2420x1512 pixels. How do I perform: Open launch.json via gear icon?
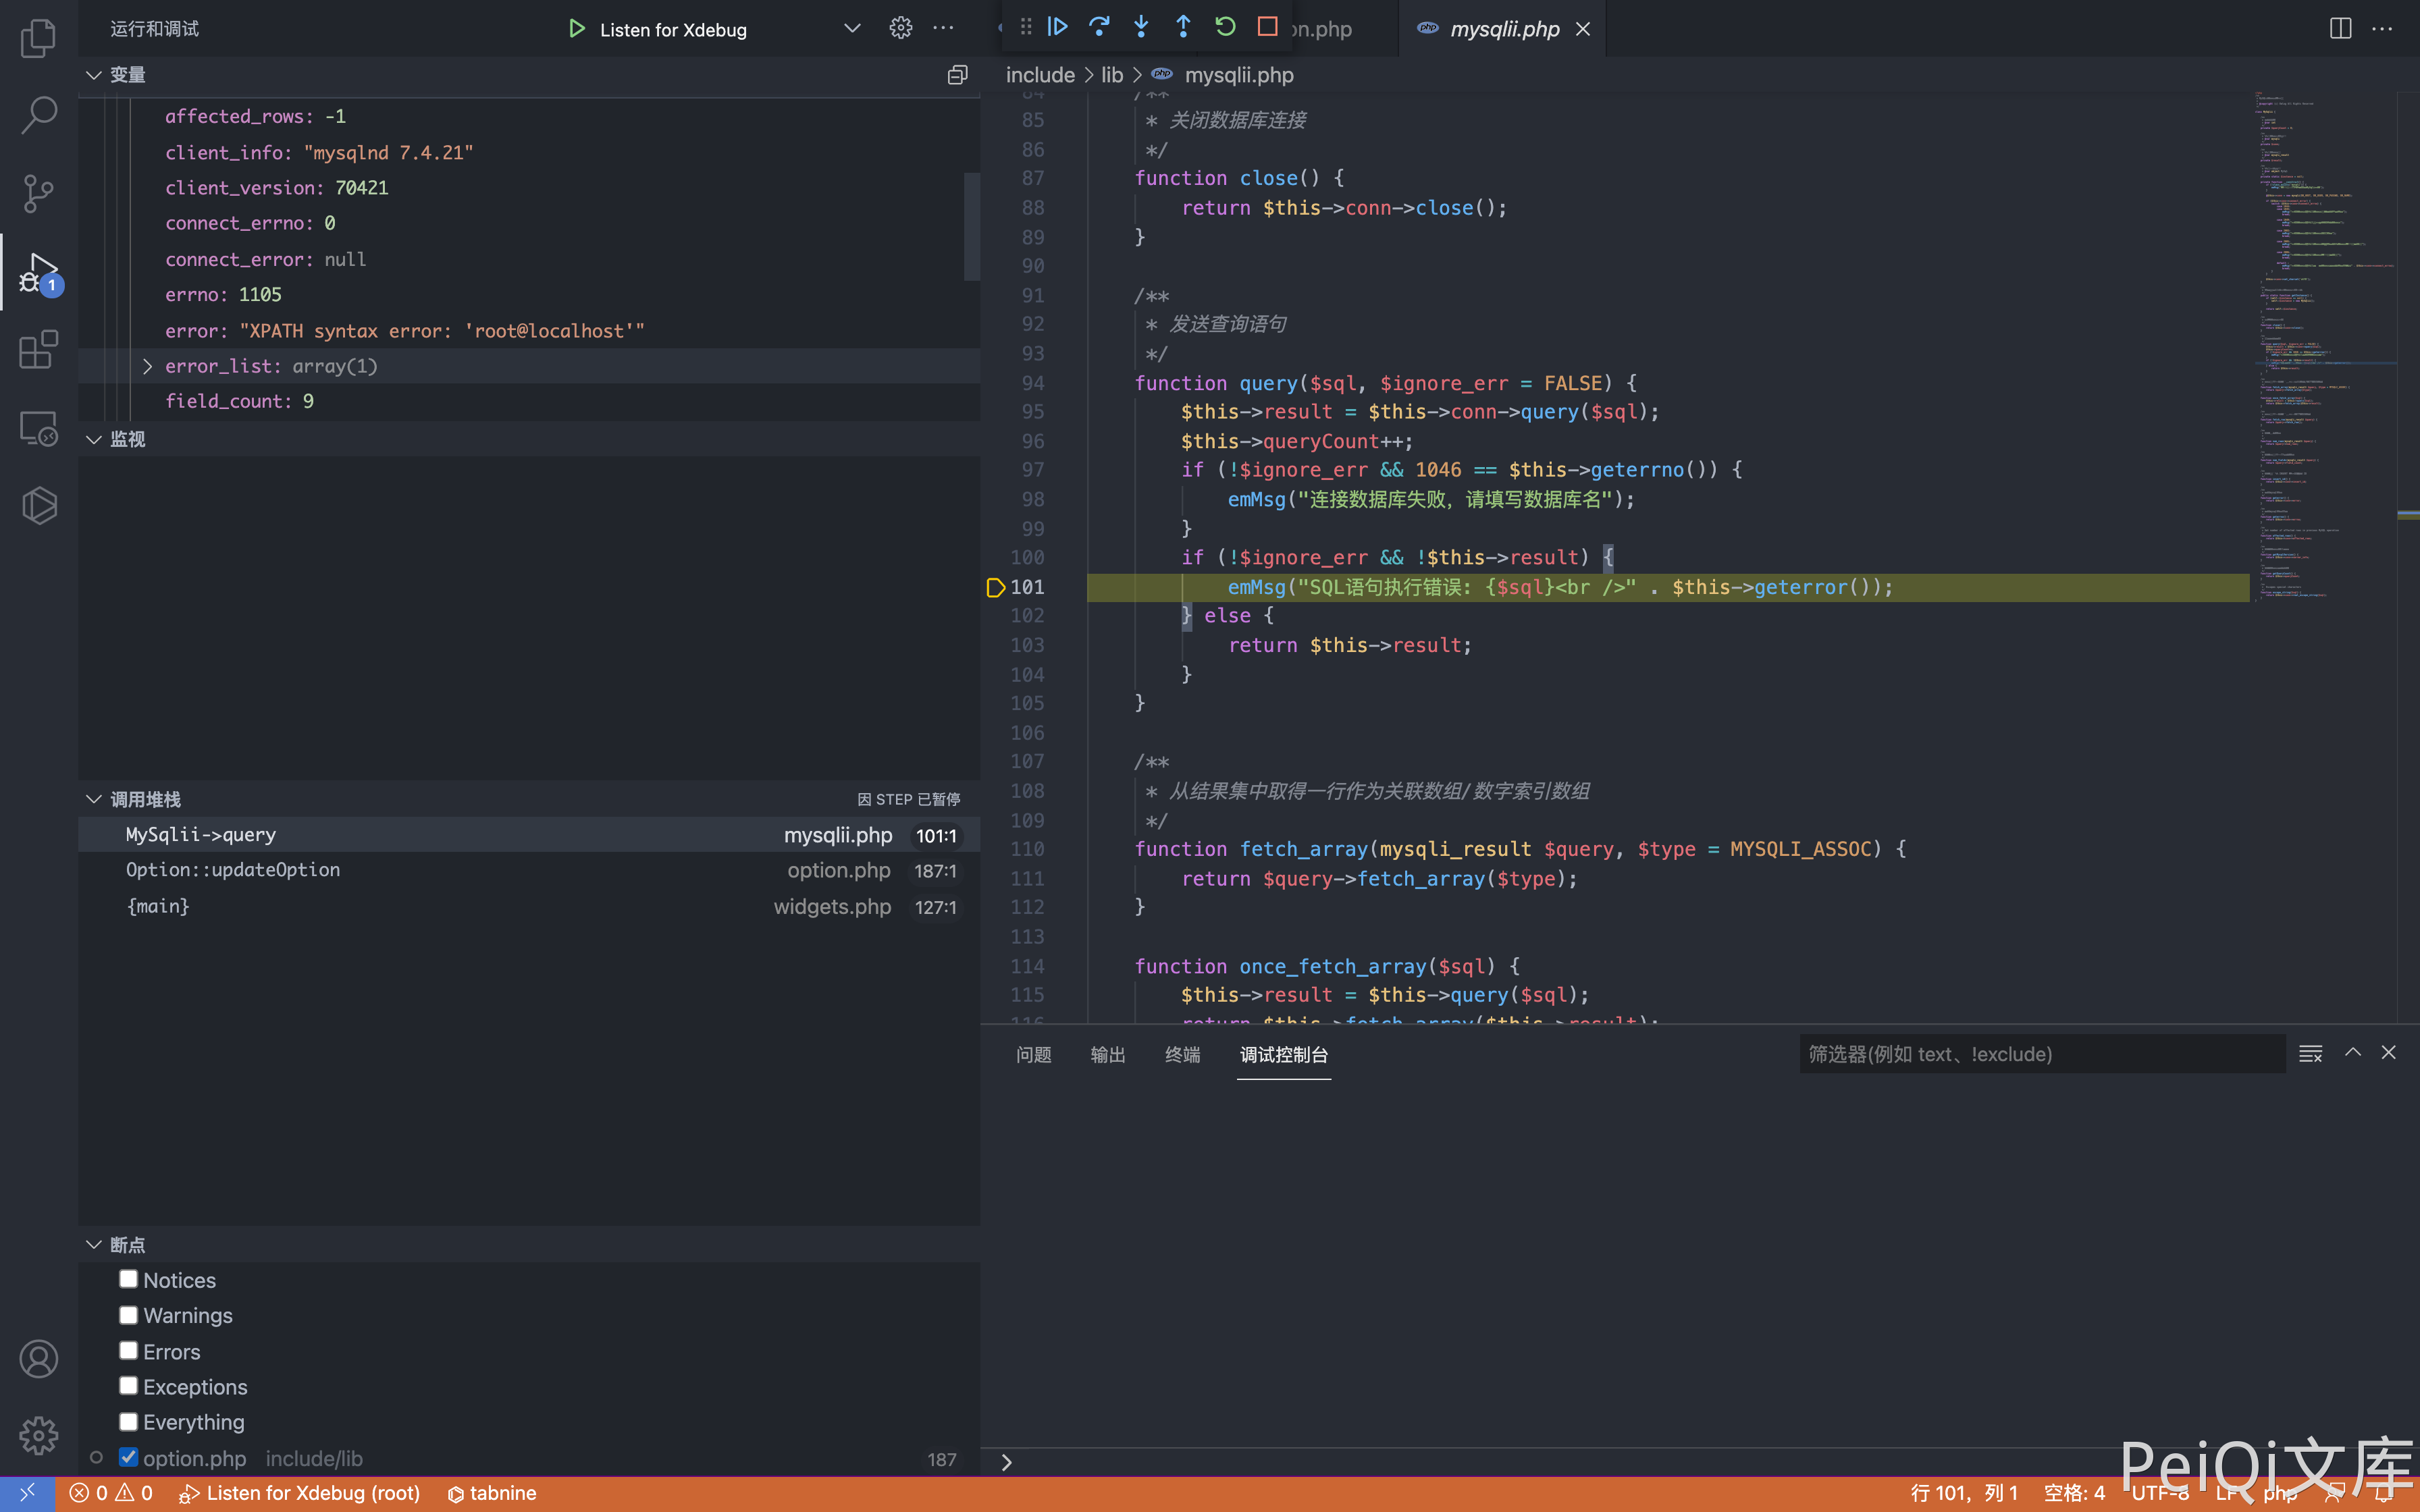pyautogui.click(x=900, y=28)
